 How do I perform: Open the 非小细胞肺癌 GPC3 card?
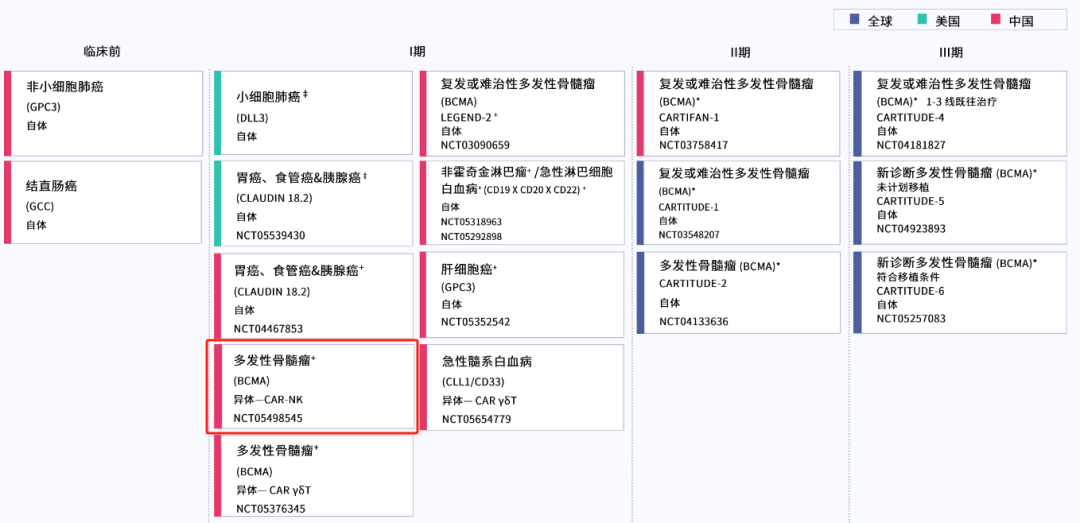pos(104,113)
